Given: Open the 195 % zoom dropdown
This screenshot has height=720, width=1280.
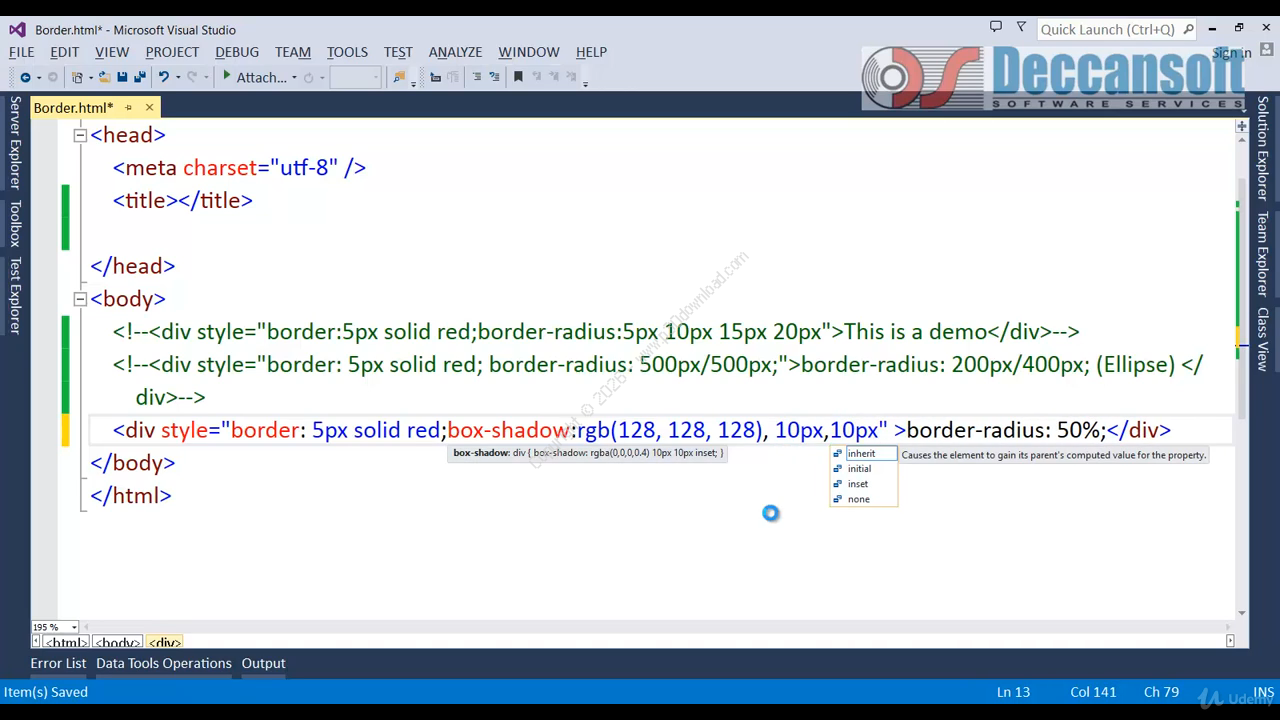Looking at the screenshot, I should [x=73, y=627].
